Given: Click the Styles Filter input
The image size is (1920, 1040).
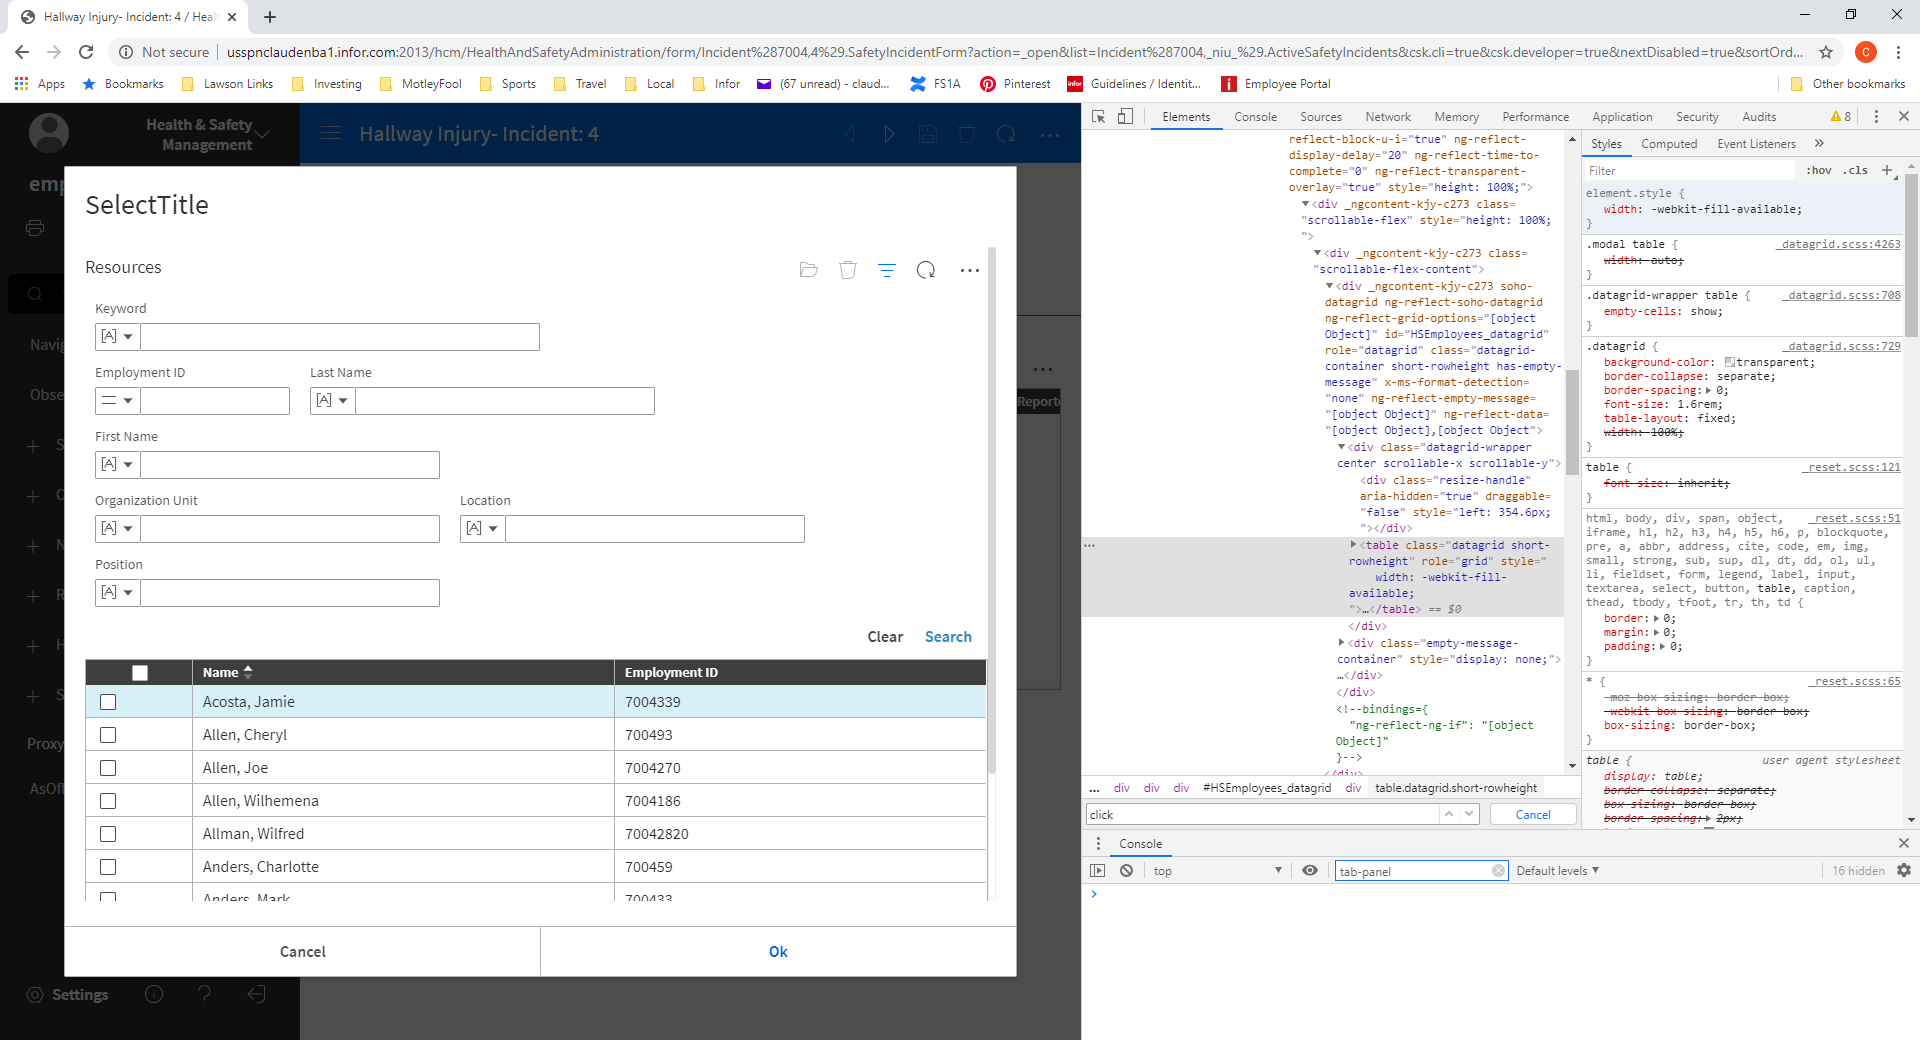Looking at the screenshot, I should click(x=1690, y=170).
